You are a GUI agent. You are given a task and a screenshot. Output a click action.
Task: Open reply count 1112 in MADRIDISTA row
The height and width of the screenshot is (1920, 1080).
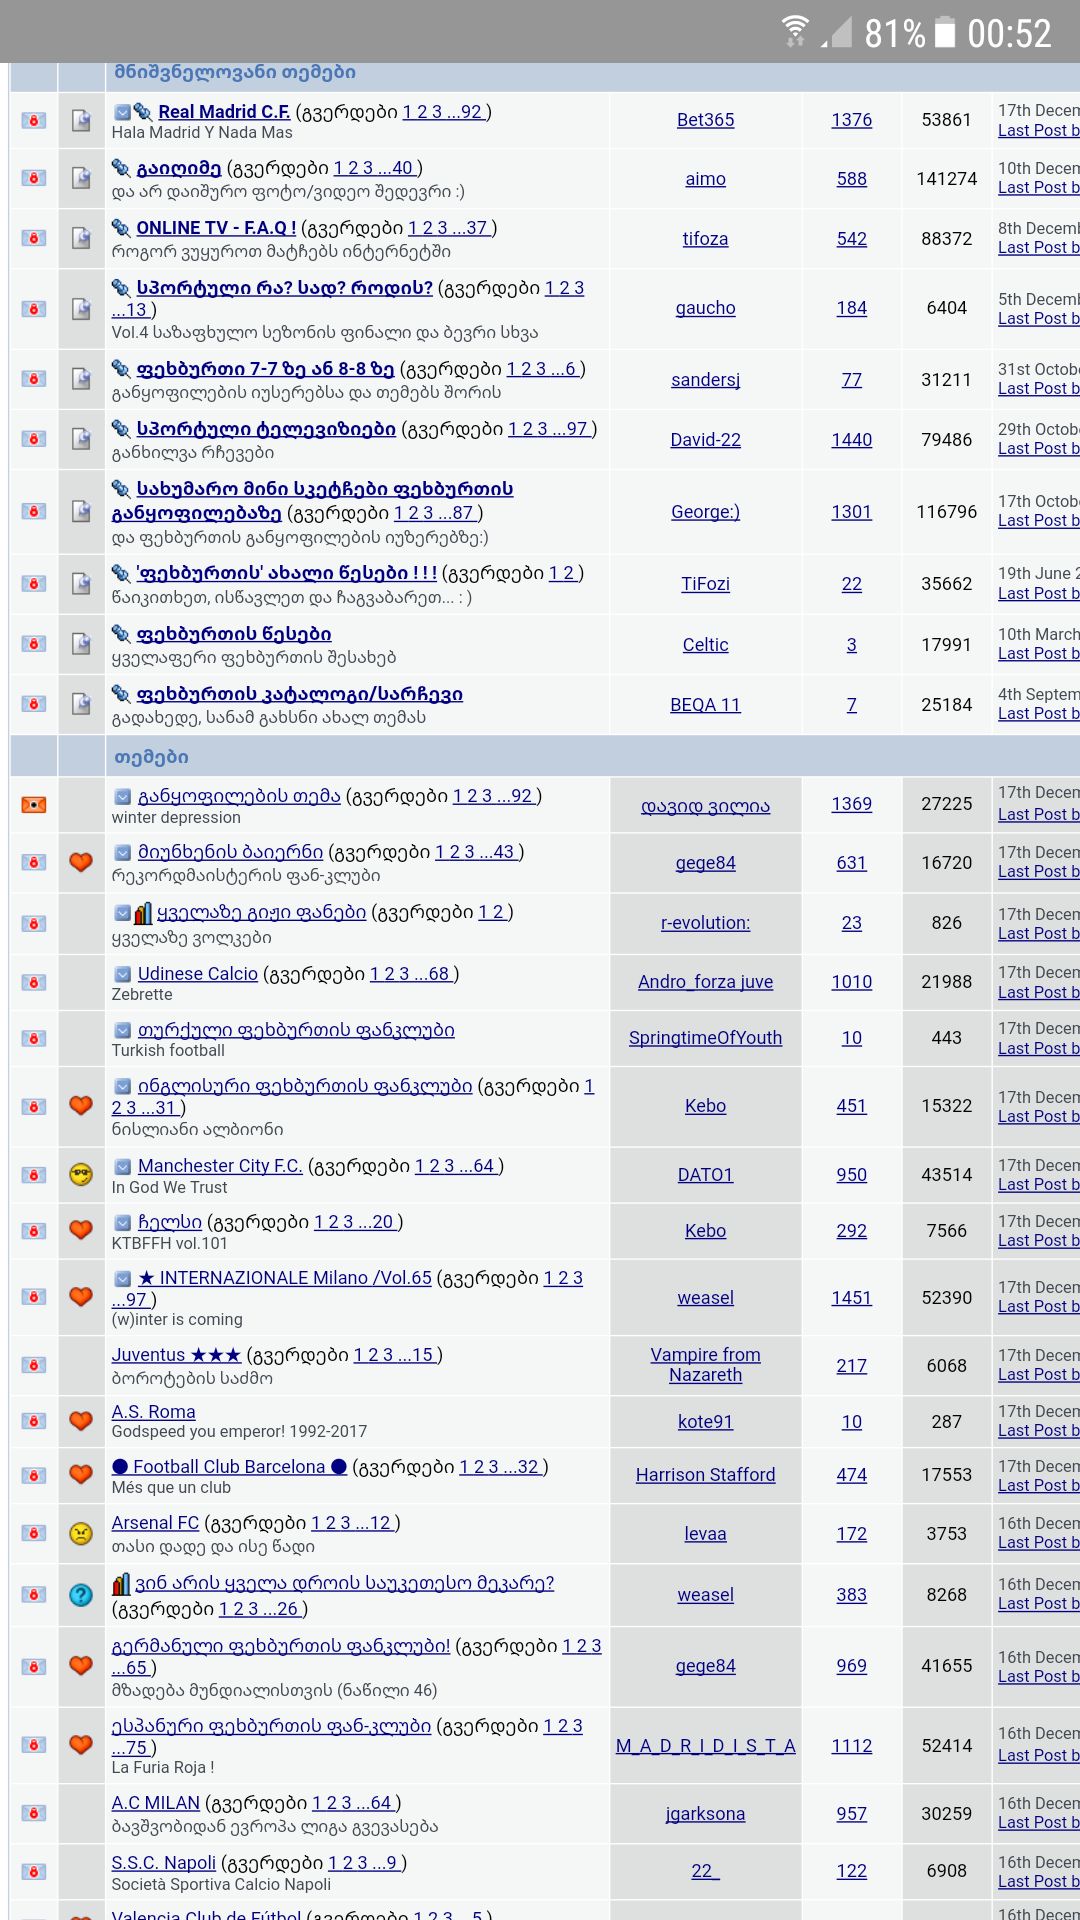coord(851,1746)
